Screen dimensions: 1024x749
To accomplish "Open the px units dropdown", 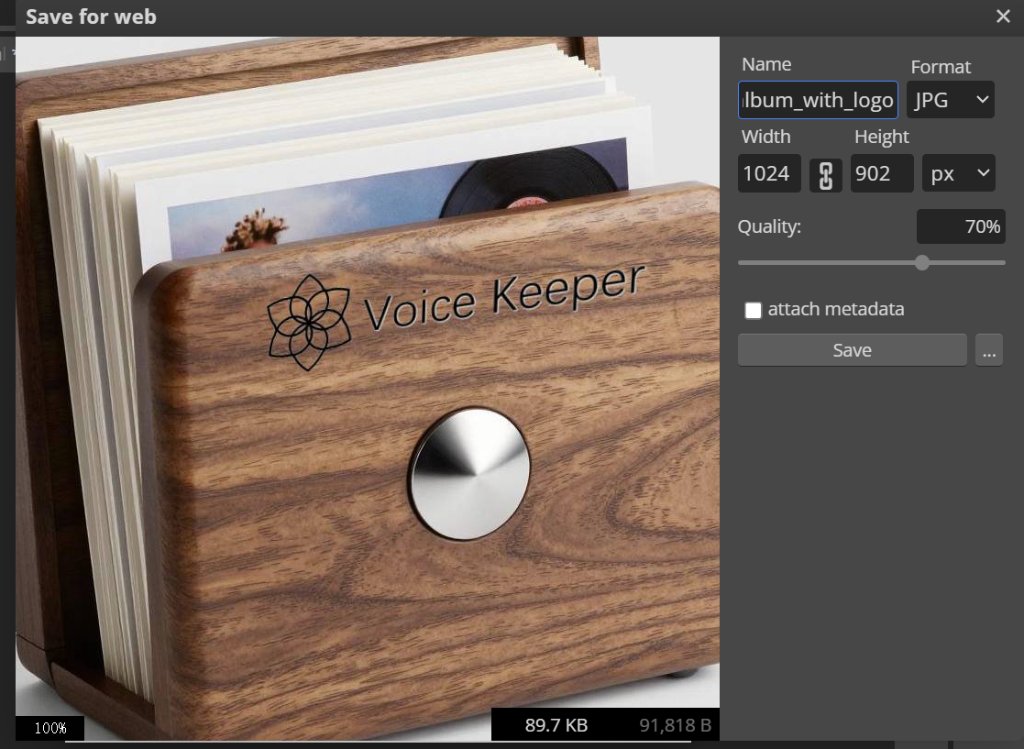I will point(959,174).
